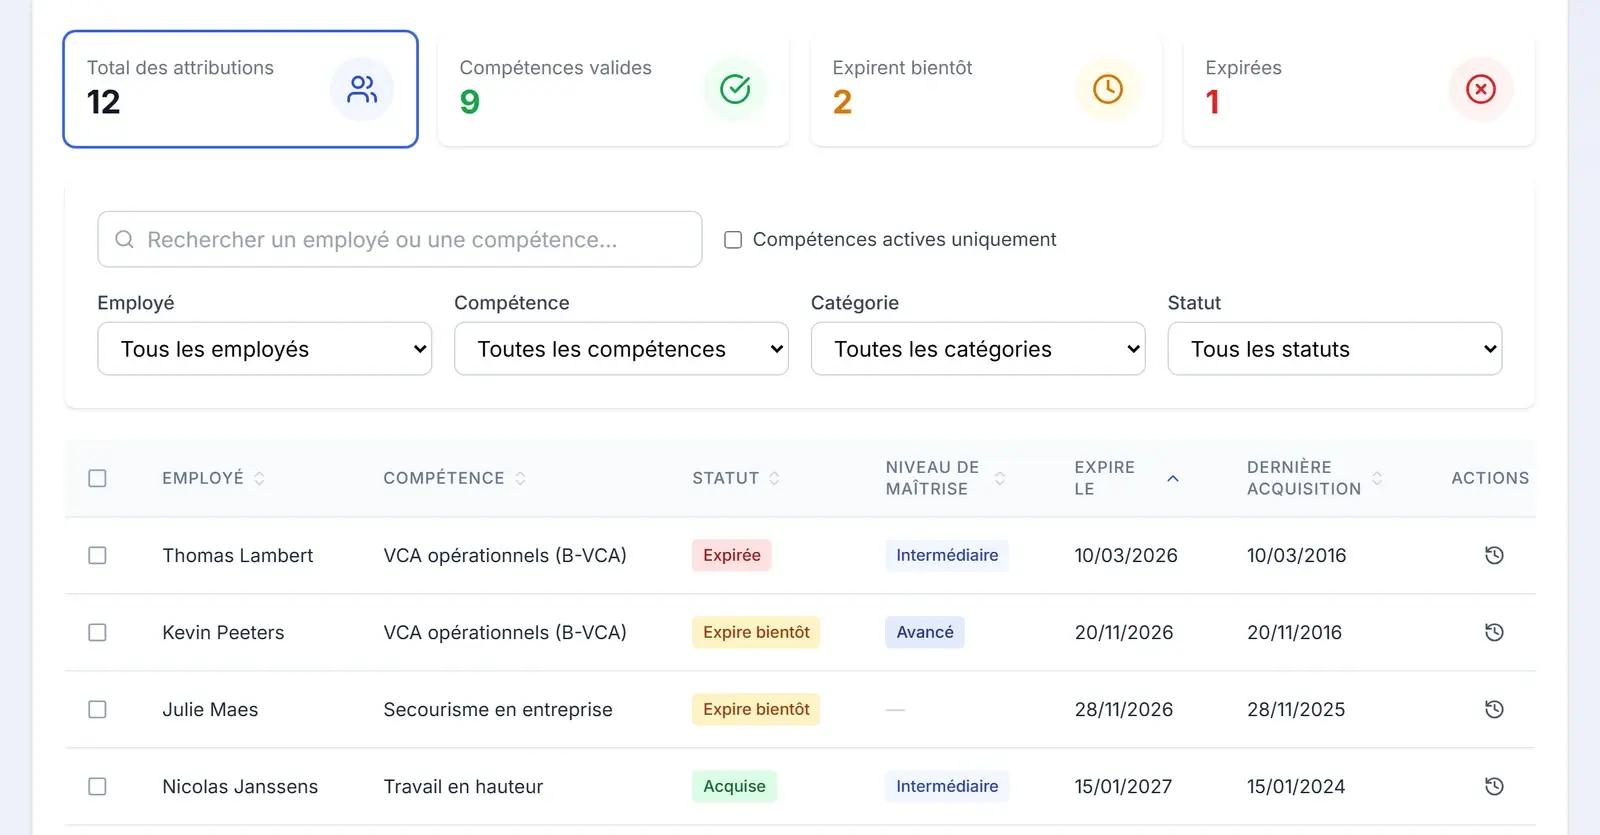Image resolution: width=1600 pixels, height=835 pixels.
Task: Select the Thomas Lambert row checkbox
Action: click(x=97, y=555)
